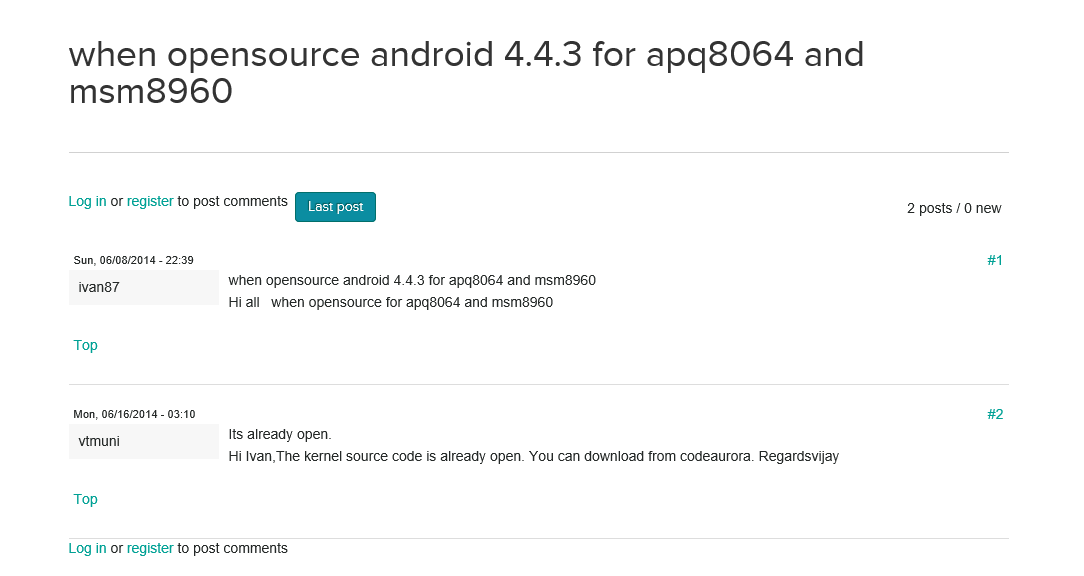This screenshot has width=1084, height=576.
Task: Open the Log in link beside Last post
Action: (87, 201)
